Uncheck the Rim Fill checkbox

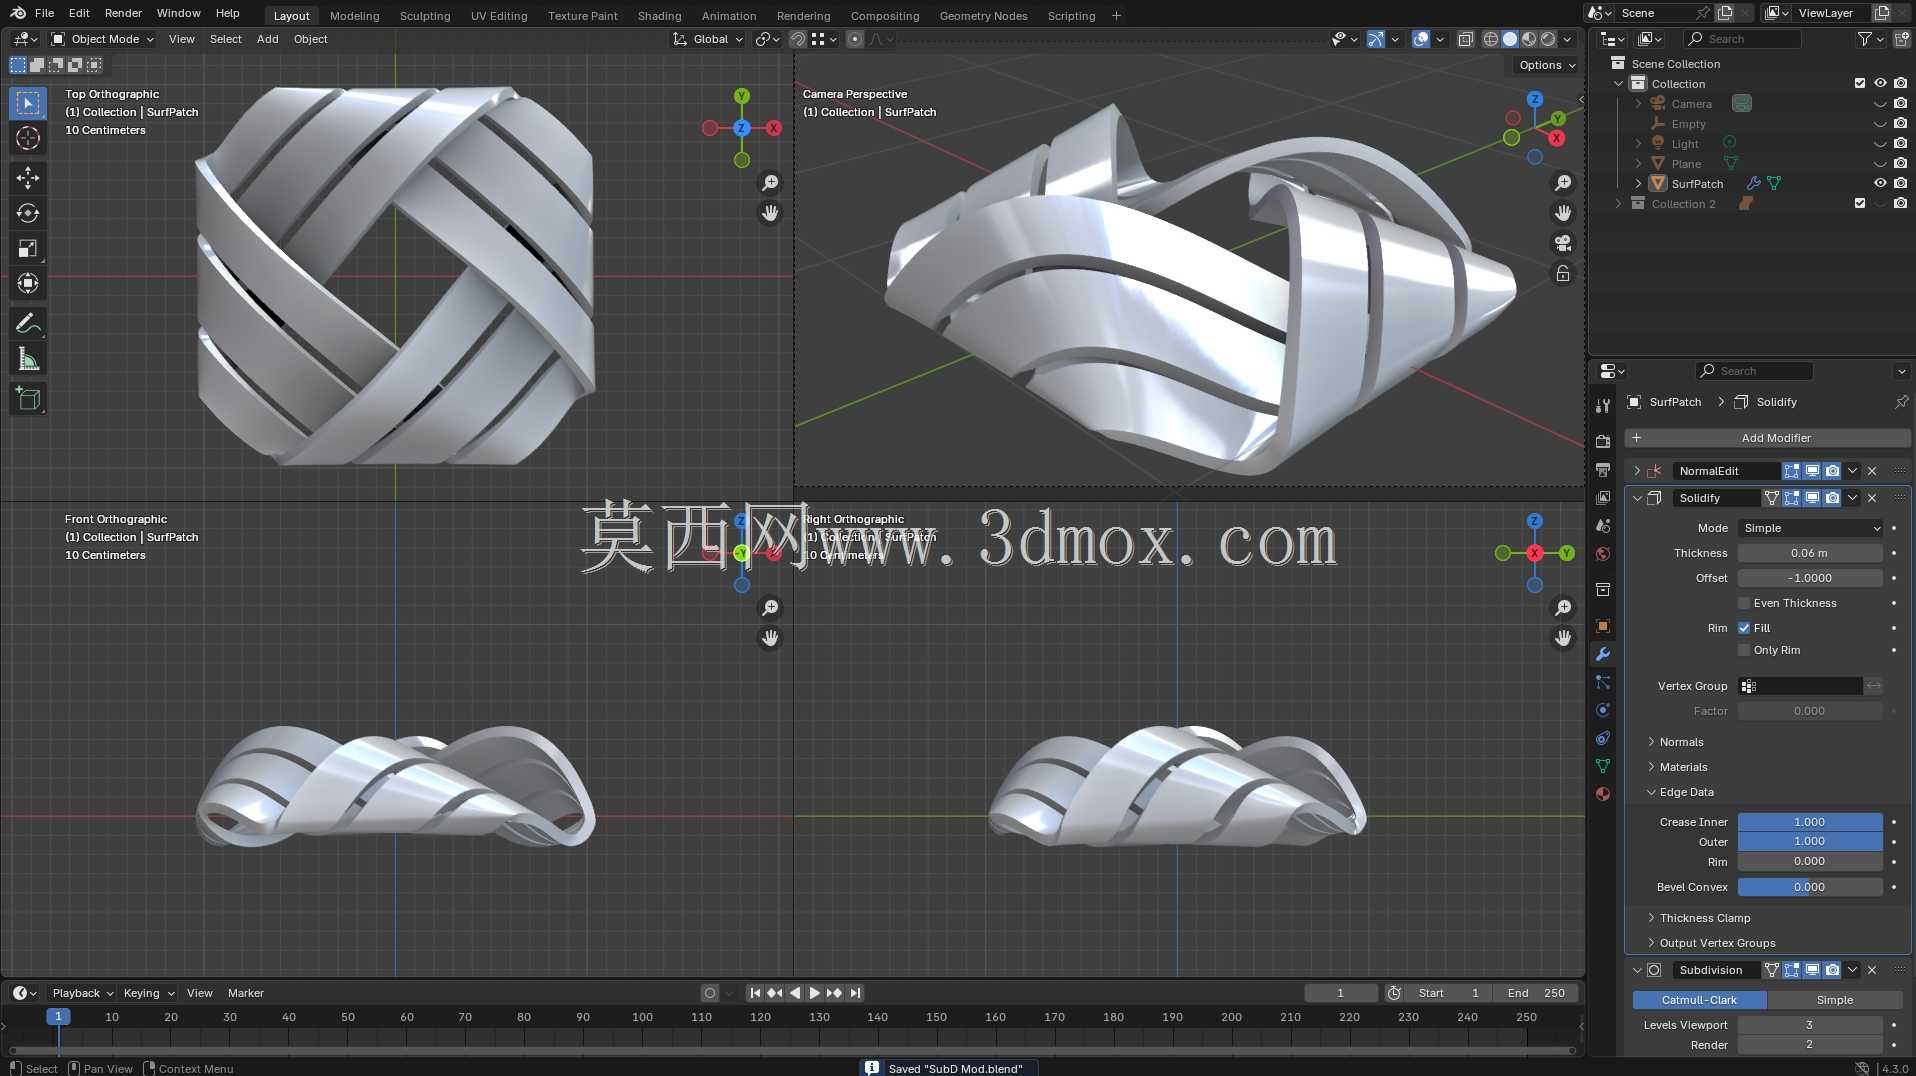1744,628
